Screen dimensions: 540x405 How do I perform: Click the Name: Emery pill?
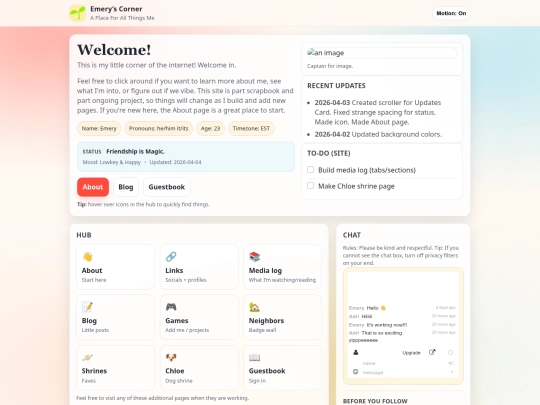(x=99, y=128)
